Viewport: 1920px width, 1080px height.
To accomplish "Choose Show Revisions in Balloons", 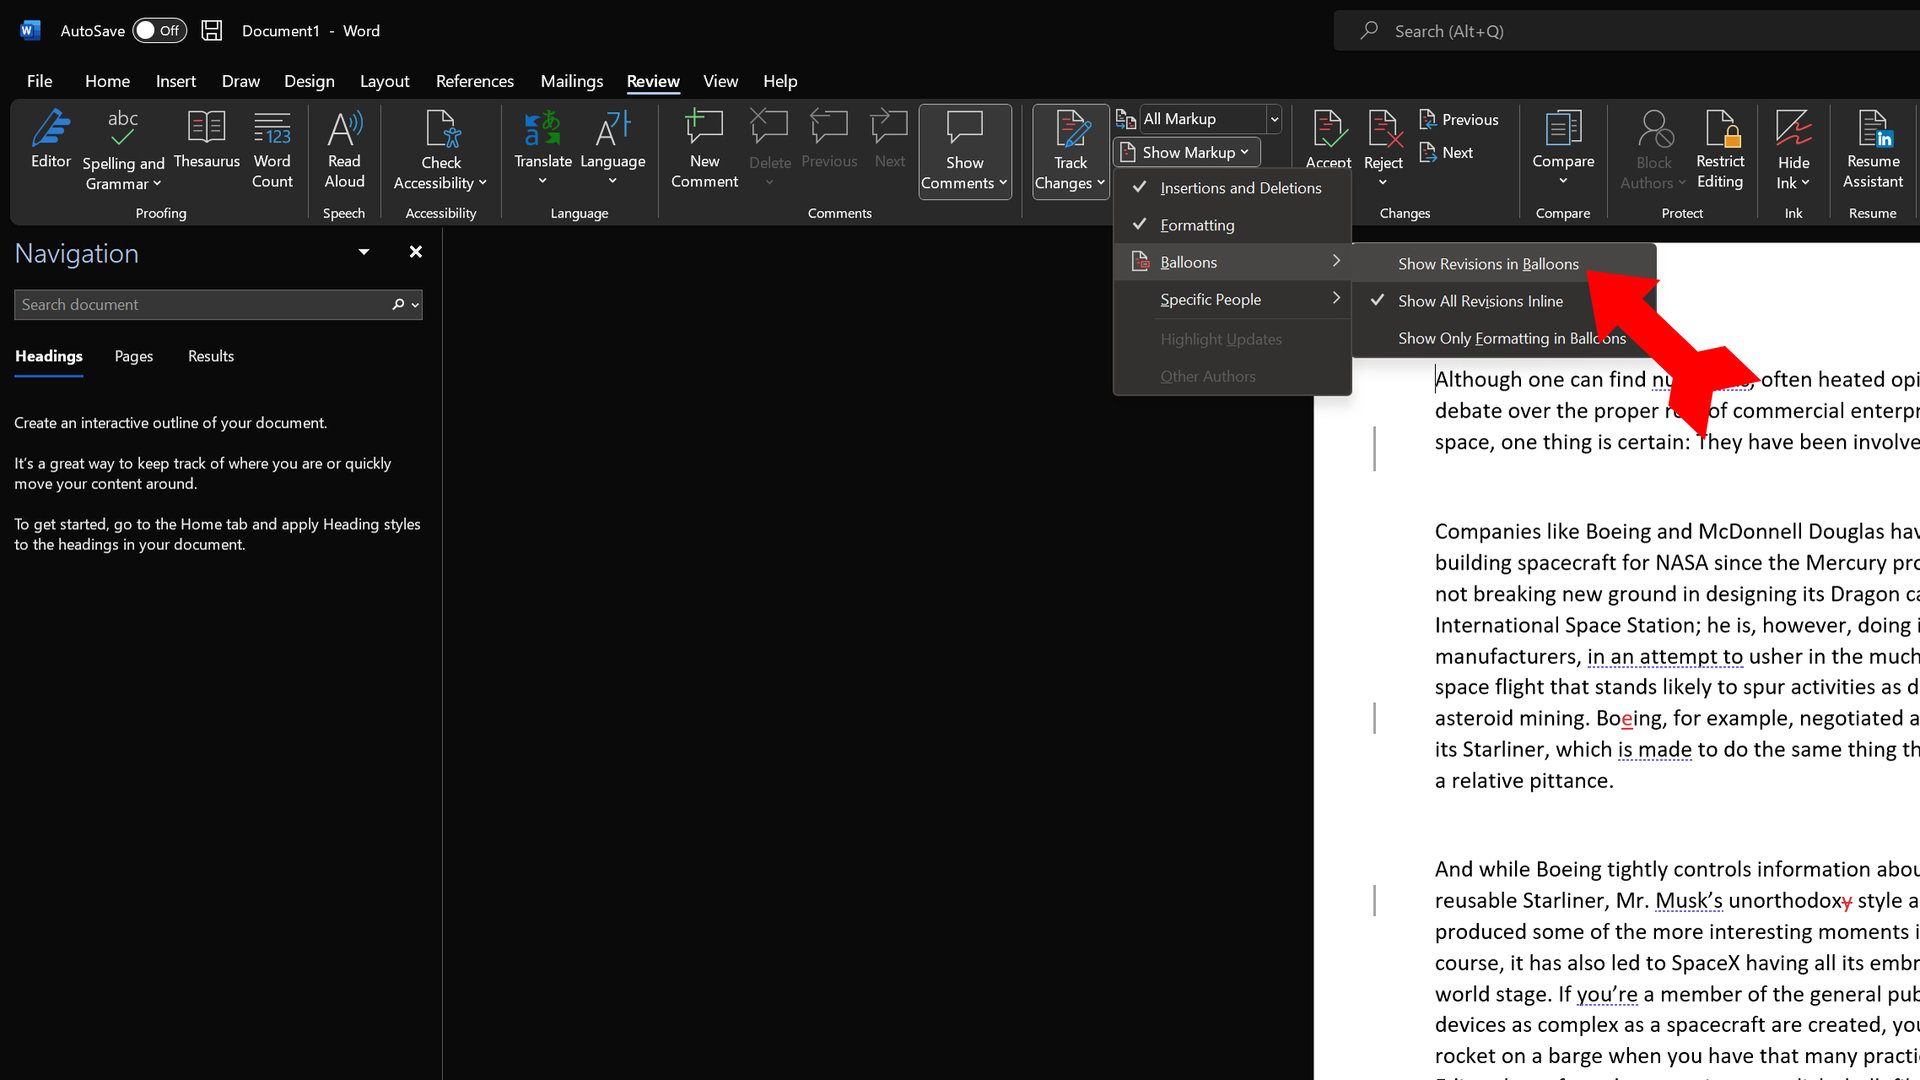I will click(x=1488, y=264).
